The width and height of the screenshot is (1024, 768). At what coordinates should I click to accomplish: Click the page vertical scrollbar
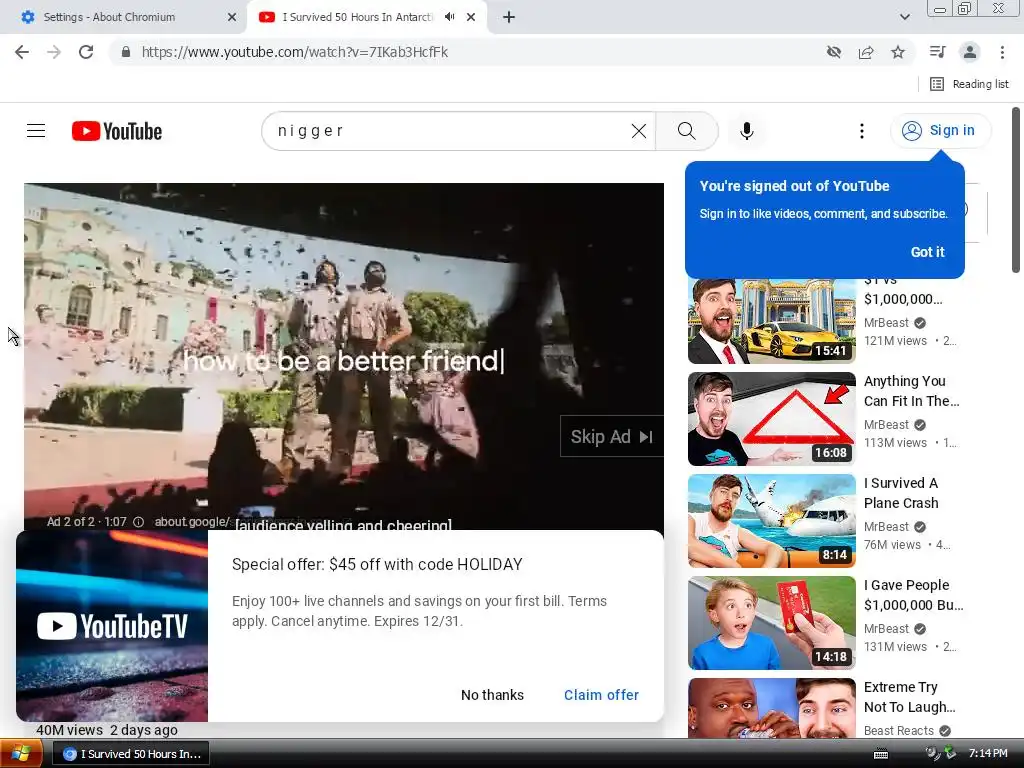click(1016, 189)
